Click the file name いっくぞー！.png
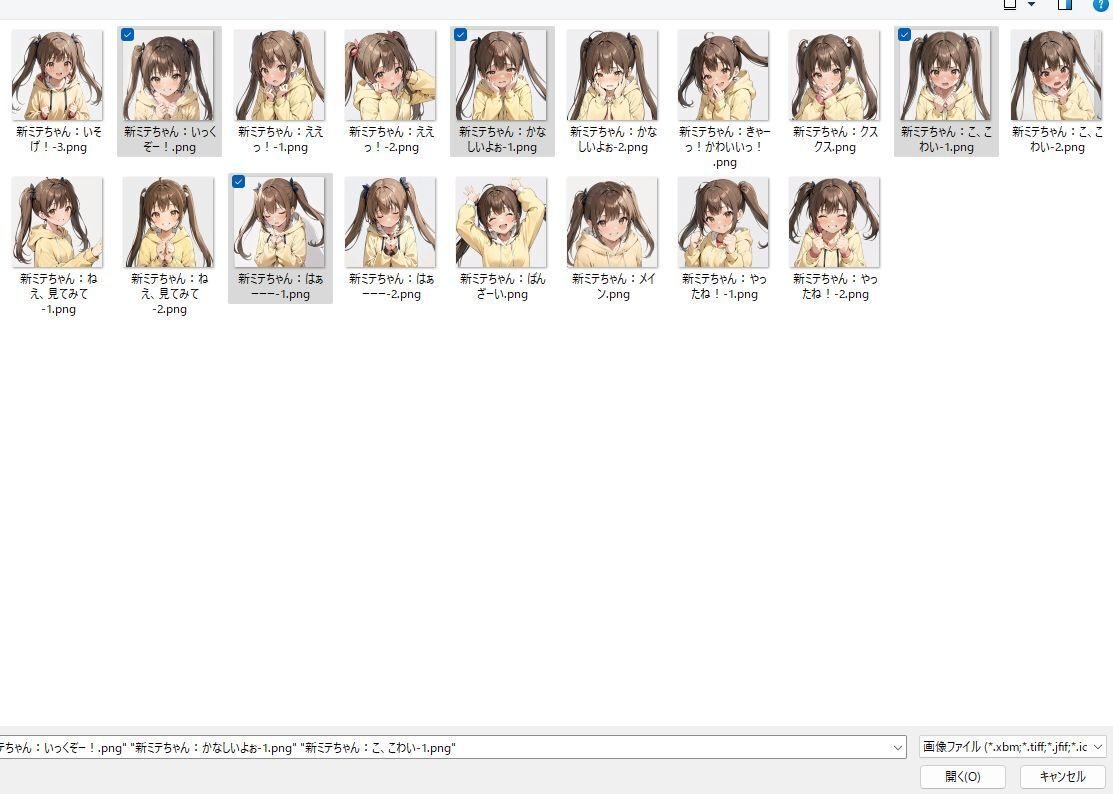The image size is (1113, 794). pos(169,139)
